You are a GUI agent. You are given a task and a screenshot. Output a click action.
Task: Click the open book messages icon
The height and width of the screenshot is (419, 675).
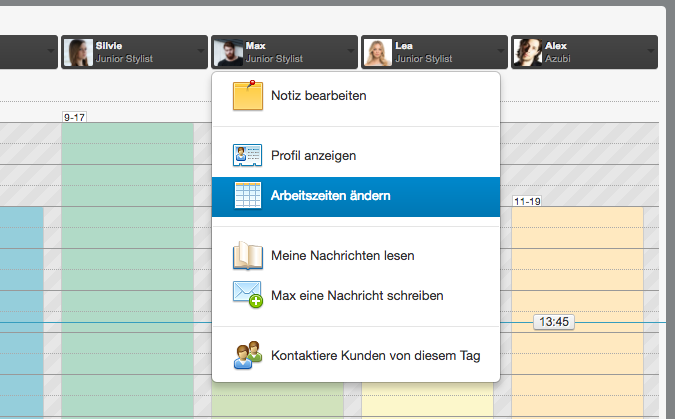[x=248, y=255]
